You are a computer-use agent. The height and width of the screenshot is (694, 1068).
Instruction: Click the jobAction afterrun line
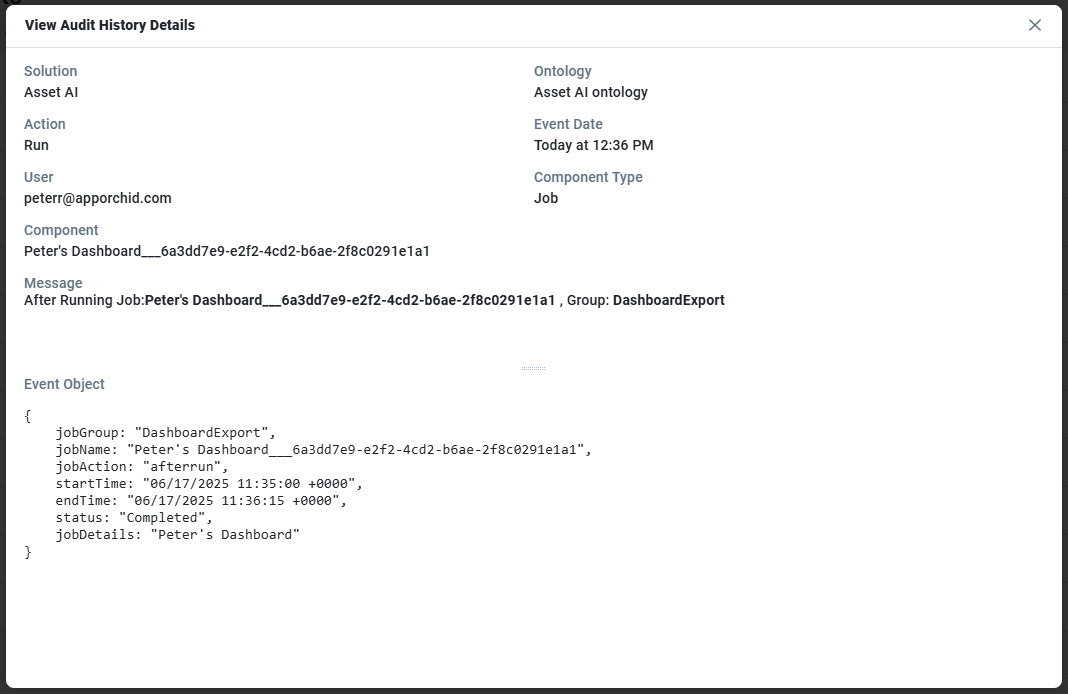click(142, 467)
